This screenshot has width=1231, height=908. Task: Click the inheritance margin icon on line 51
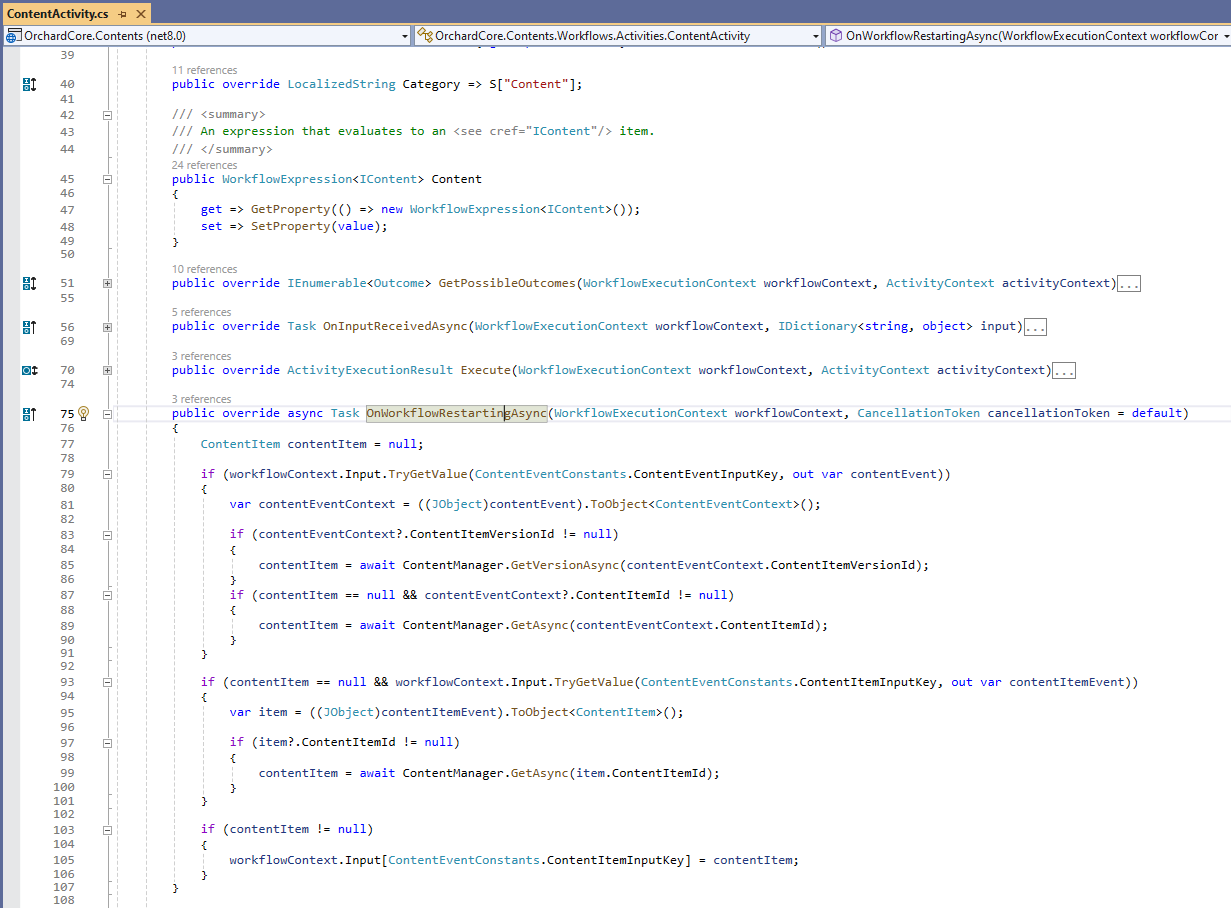[x=29, y=284]
